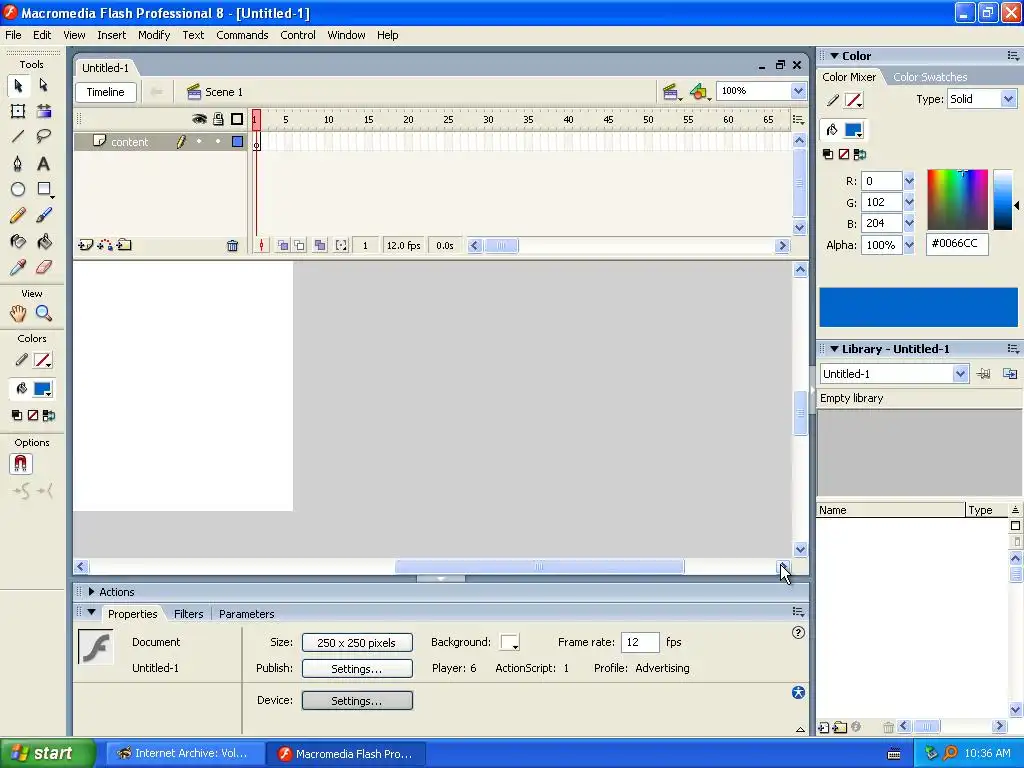
Task: Select the Lasso tool
Action: 44,136
